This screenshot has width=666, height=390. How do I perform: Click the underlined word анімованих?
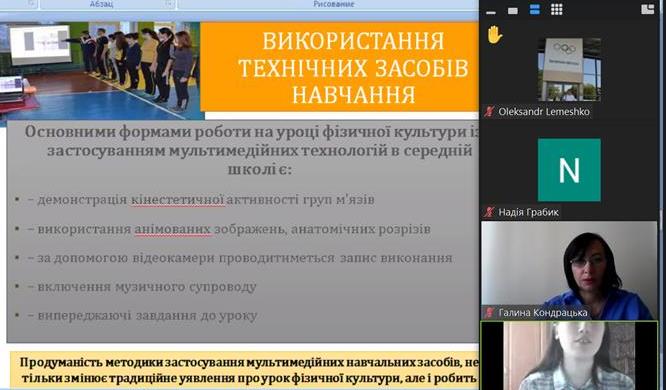coord(172,229)
